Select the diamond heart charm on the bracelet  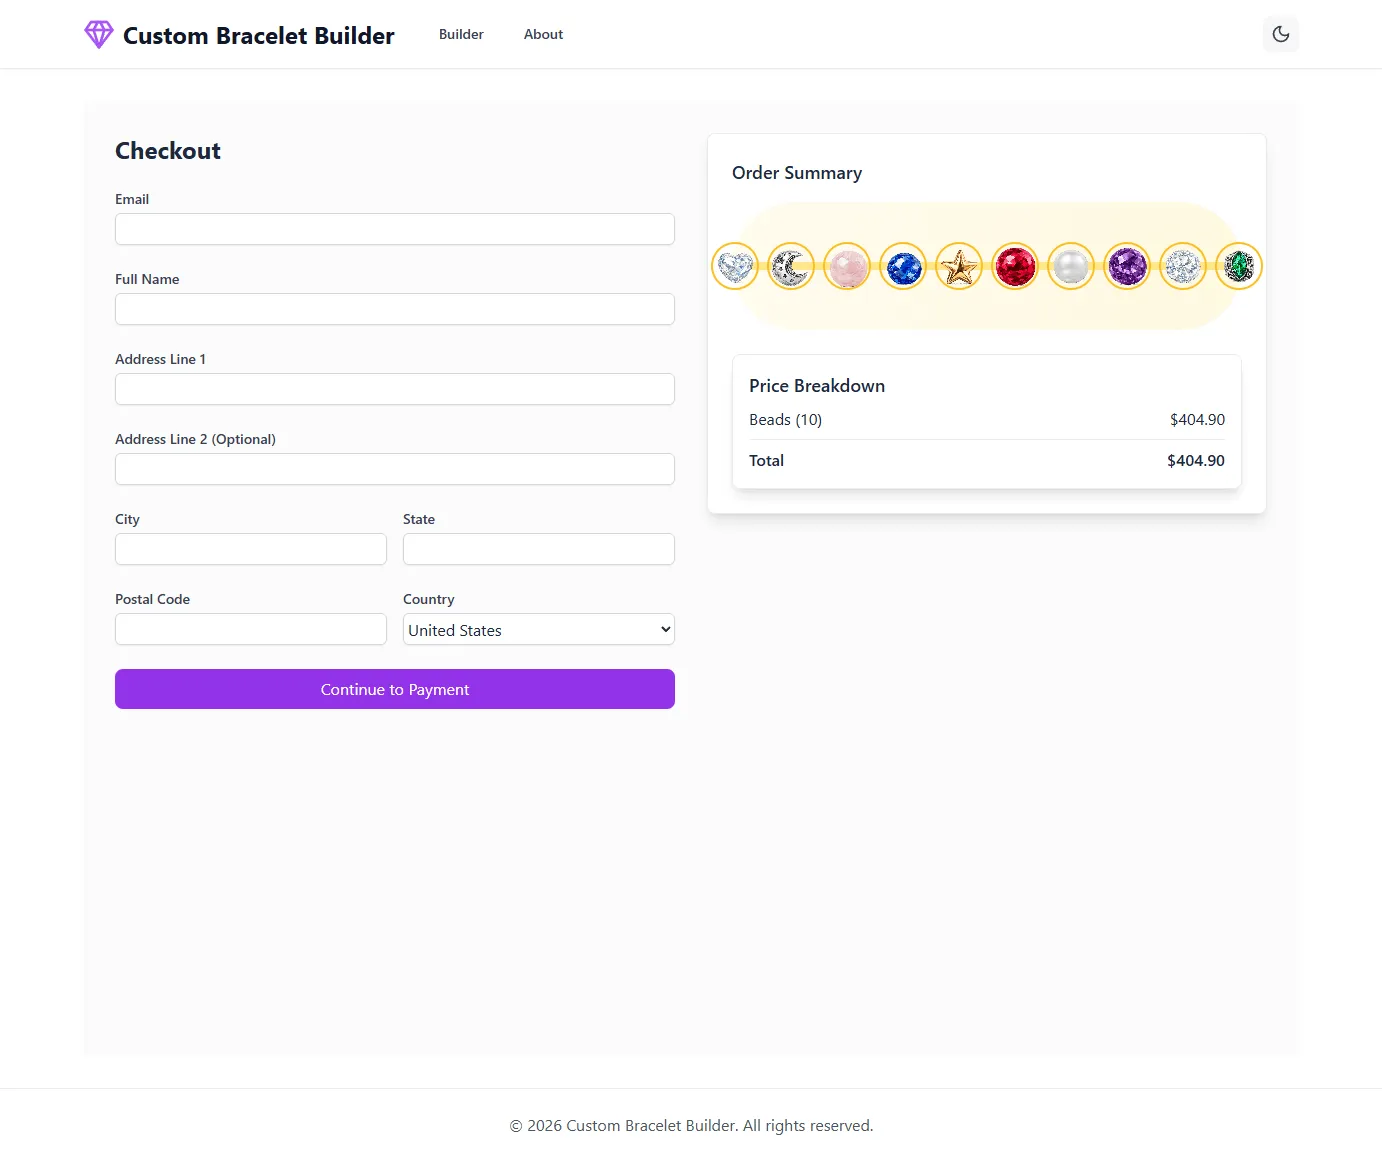click(x=735, y=266)
